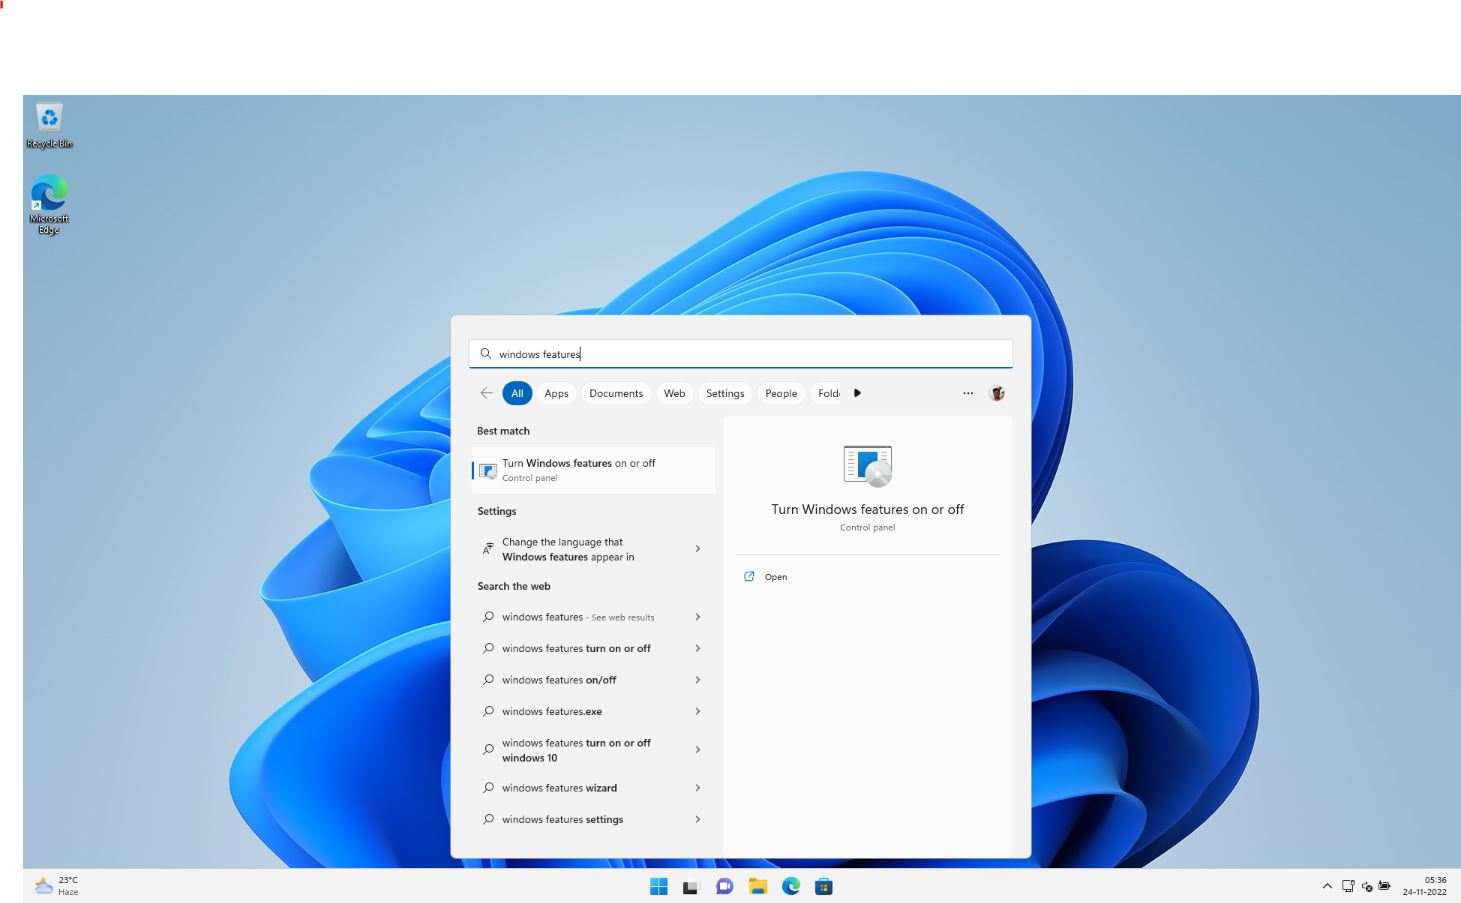This screenshot has width=1461, height=903.
Task: Click the language icon beside 'Change the language'
Action: [488, 549]
